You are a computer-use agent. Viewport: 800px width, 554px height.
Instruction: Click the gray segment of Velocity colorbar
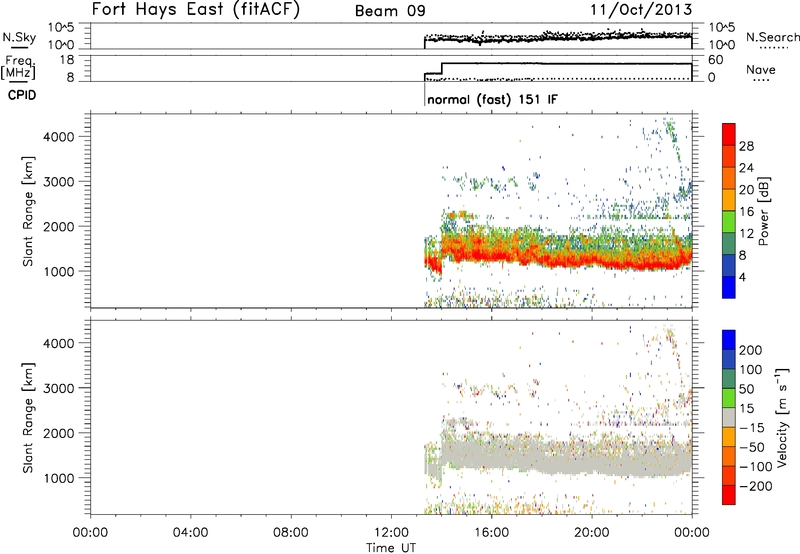coord(729,418)
